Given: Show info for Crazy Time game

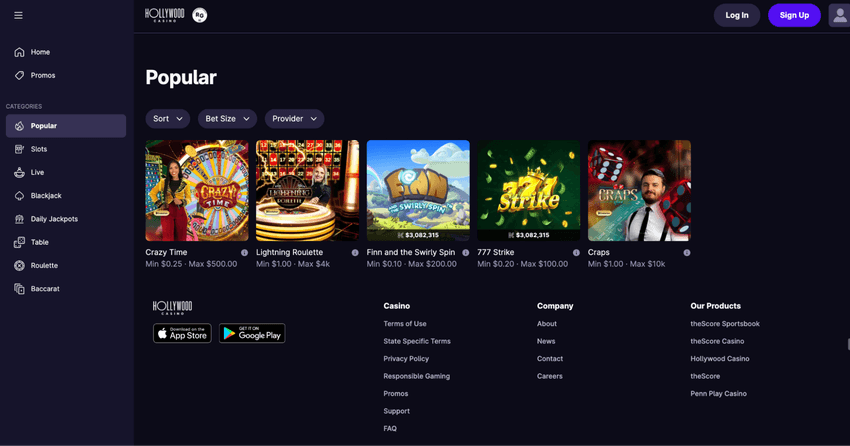Looking at the screenshot, I should [x=244, y=253].
